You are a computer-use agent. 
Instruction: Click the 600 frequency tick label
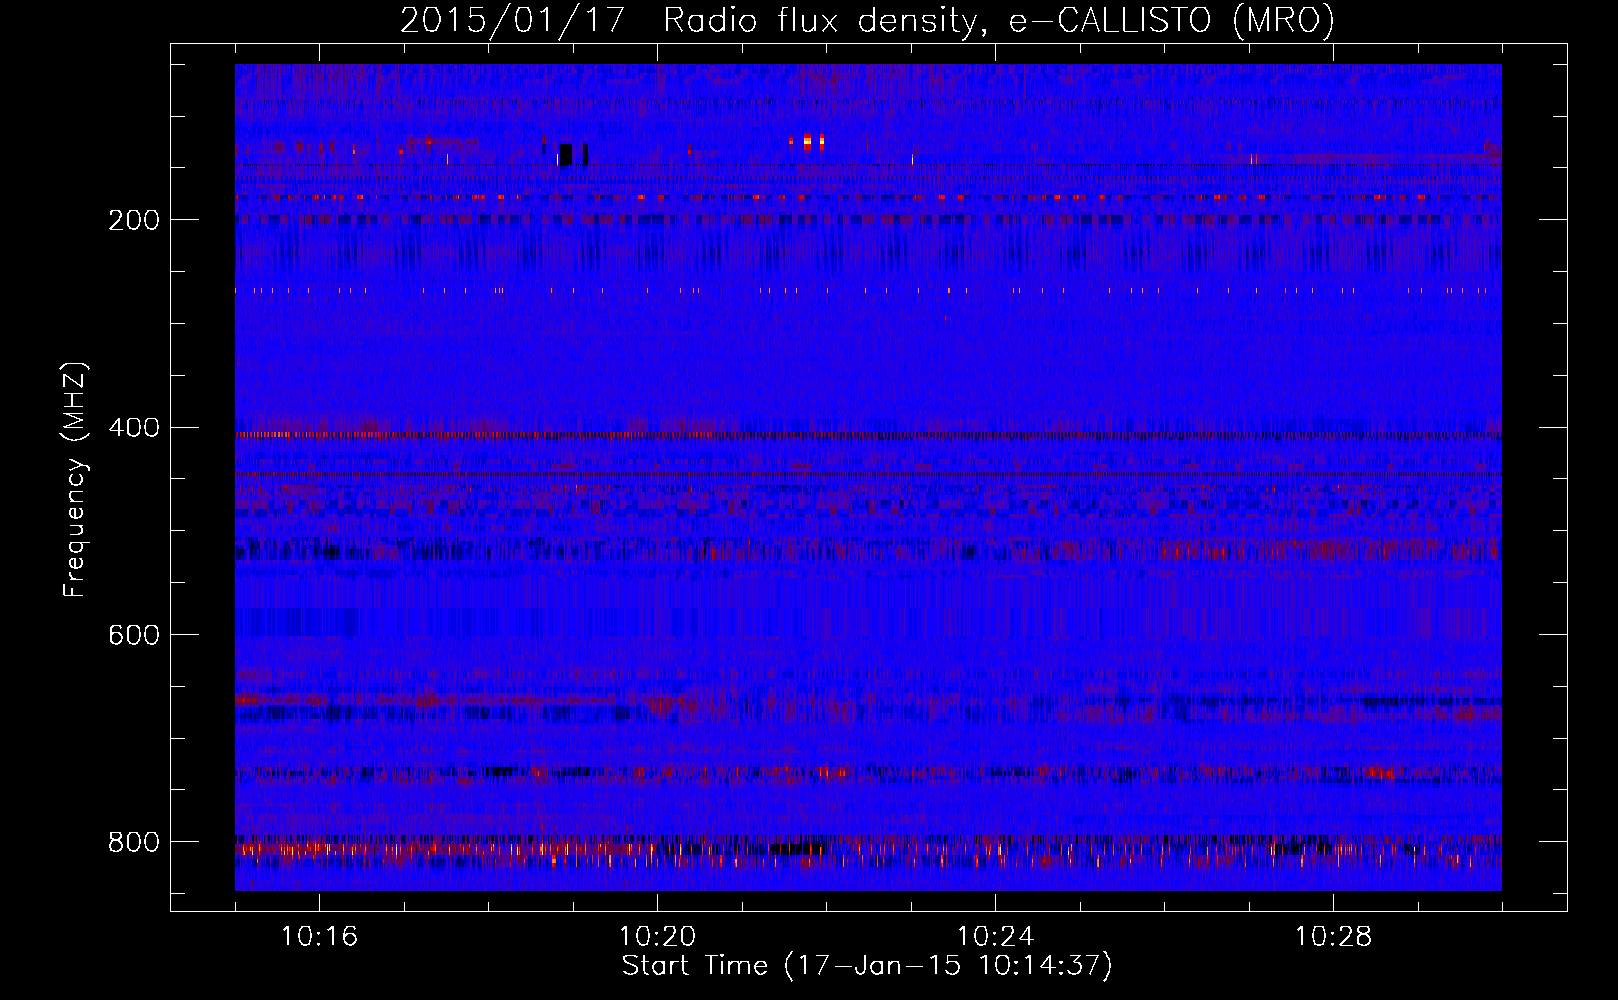(x=134, y=636)
